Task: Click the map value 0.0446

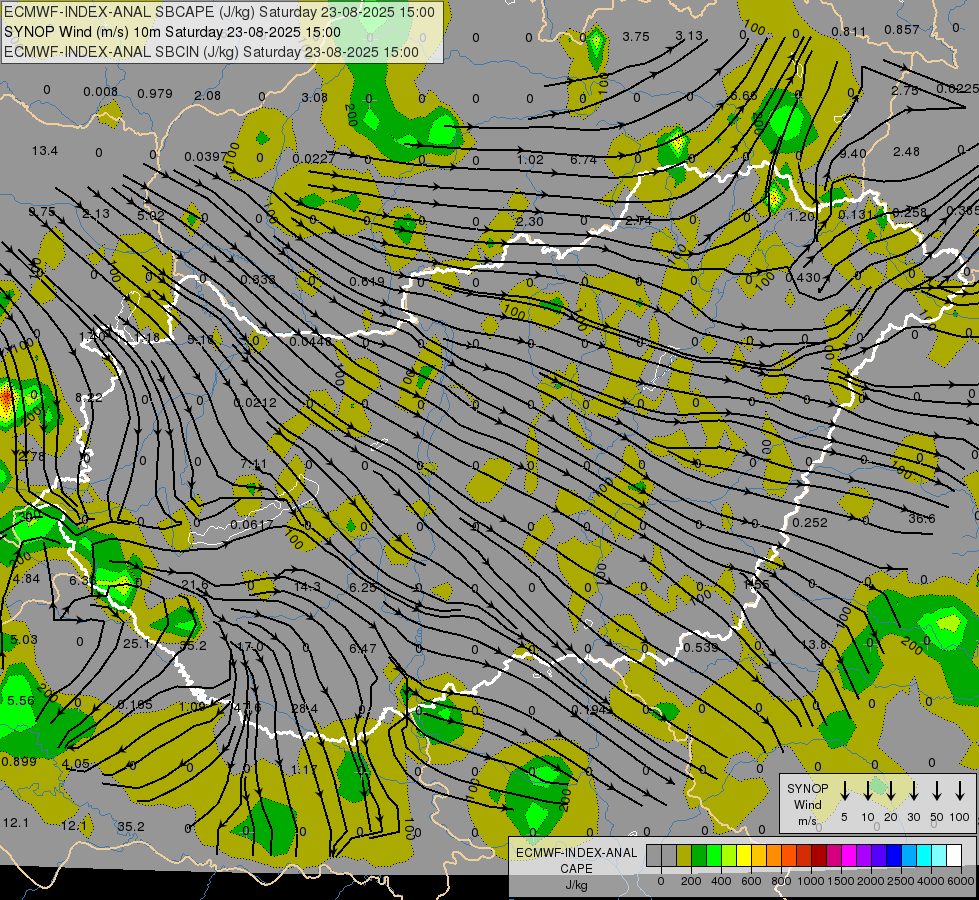Action: pyautogui.click(x=311, y=342)
